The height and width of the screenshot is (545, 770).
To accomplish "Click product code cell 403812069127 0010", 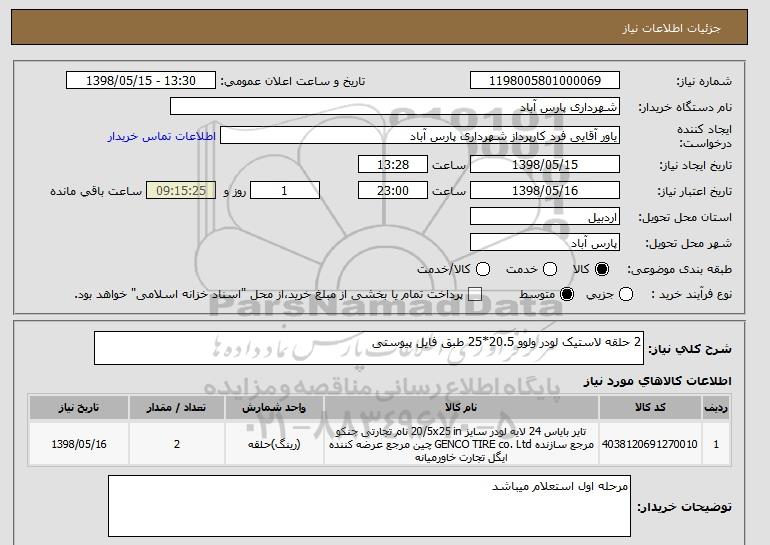I will pos(650,444).
